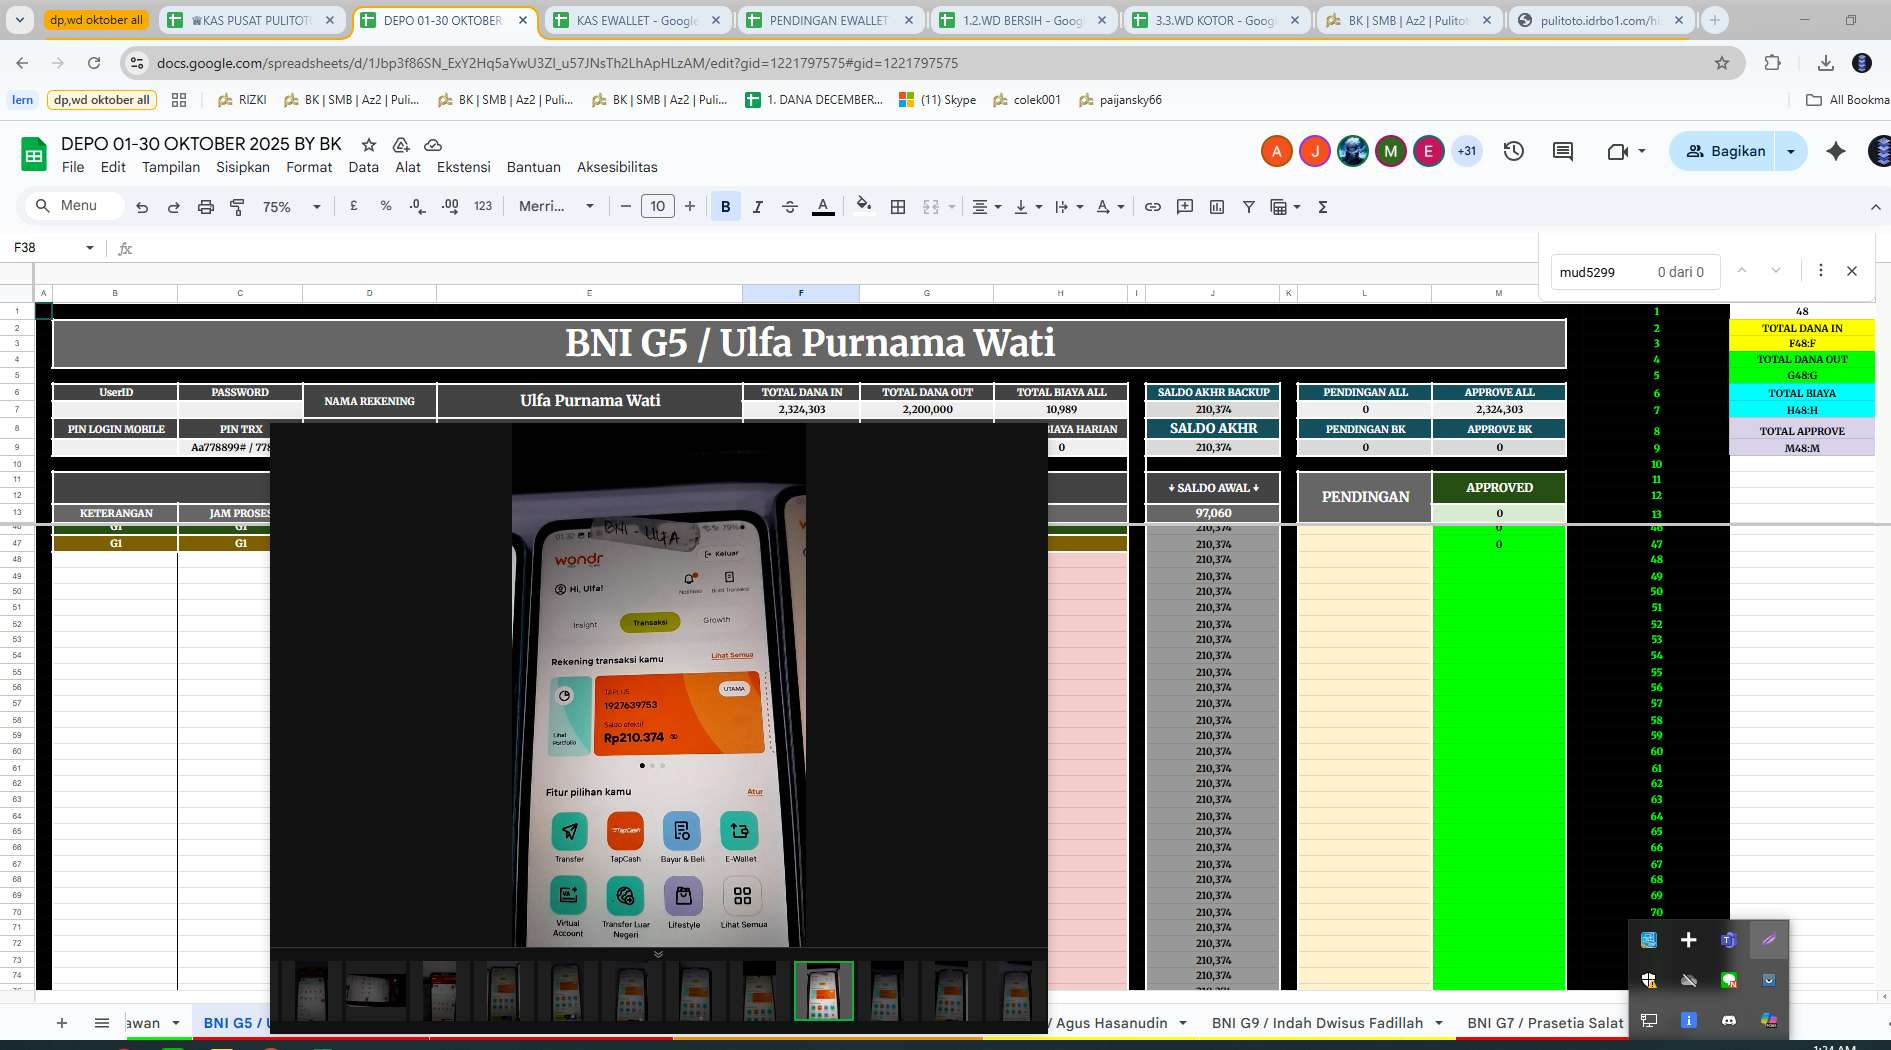Collapse the toolbar with chevron
Image resolution: width=1891 pixels, height=1050 pixels.
[x=1875, y=207]
